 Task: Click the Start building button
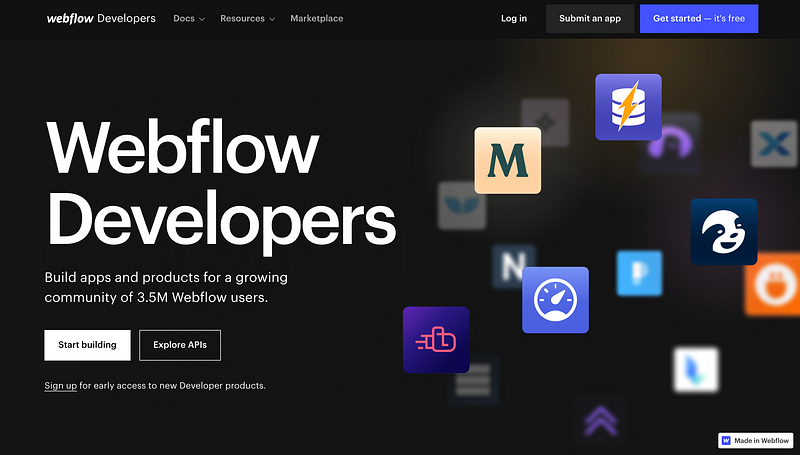coord(87,345)
